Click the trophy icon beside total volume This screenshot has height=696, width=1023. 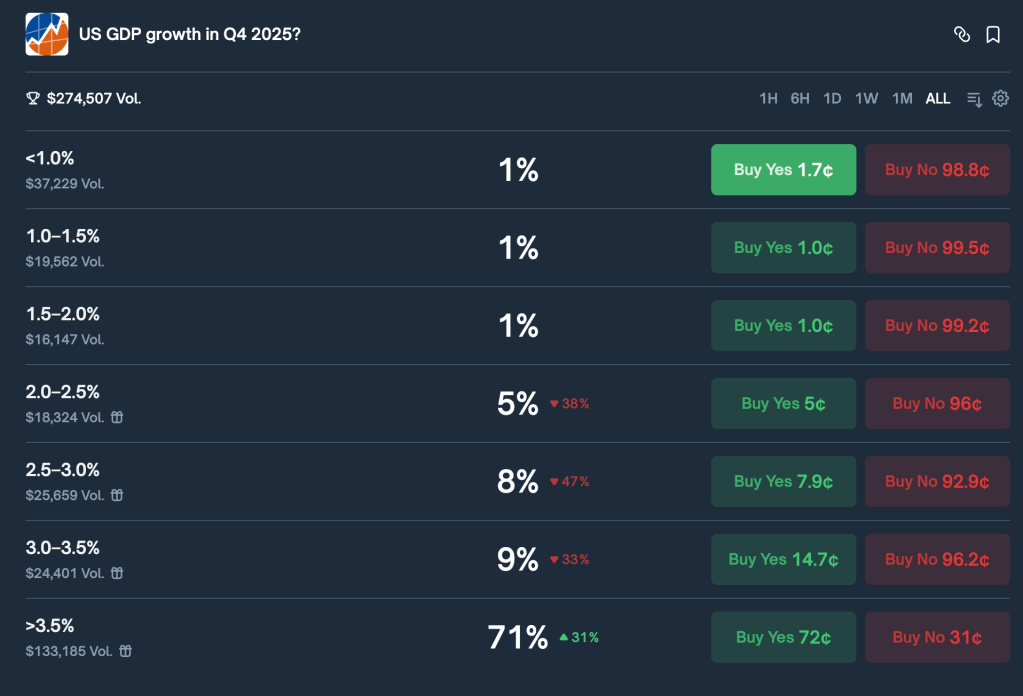click(33, 99)
